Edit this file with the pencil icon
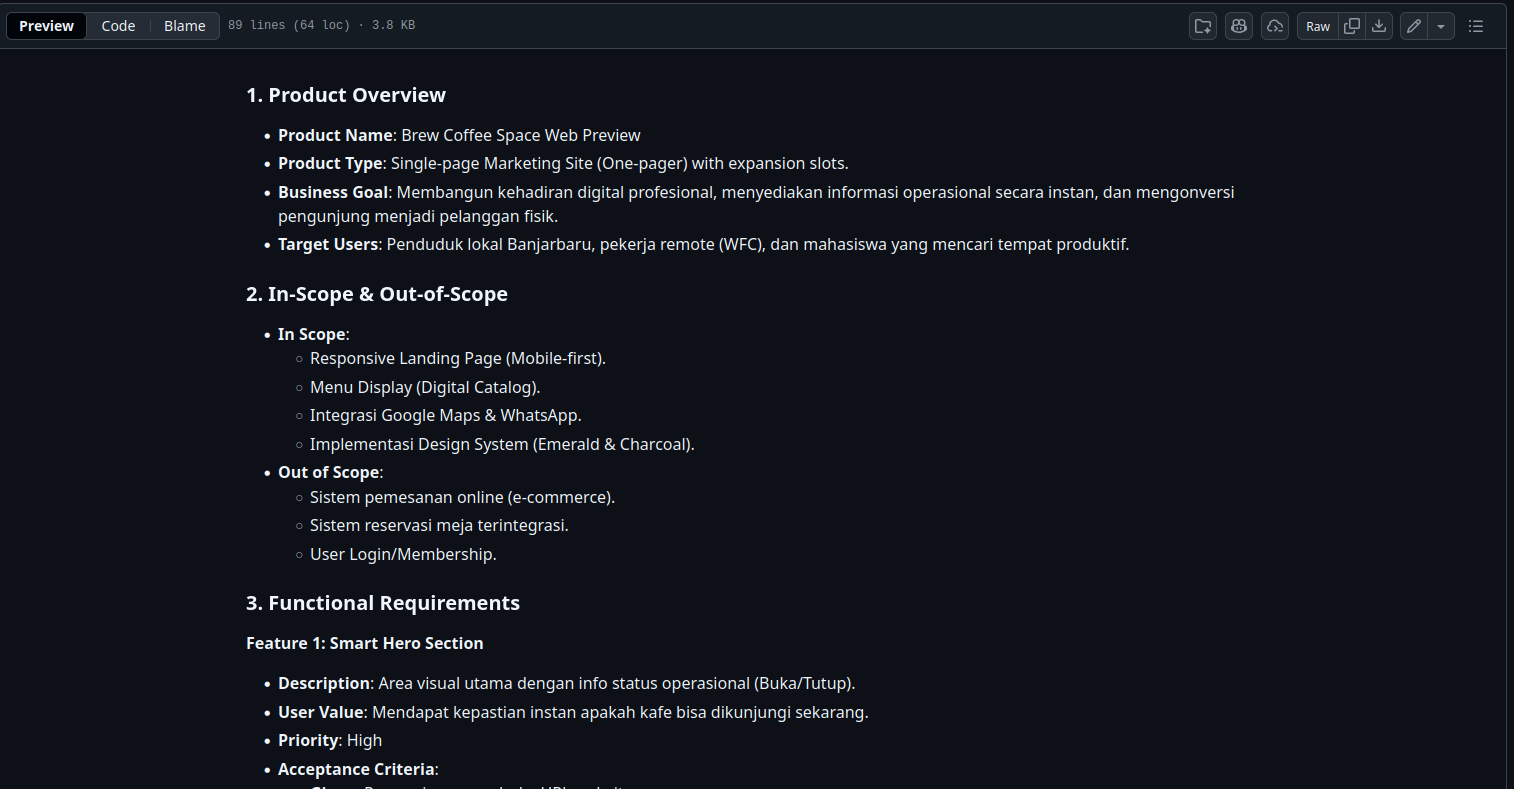Viewport: 1514px width, 789px height. point(1413,26)
